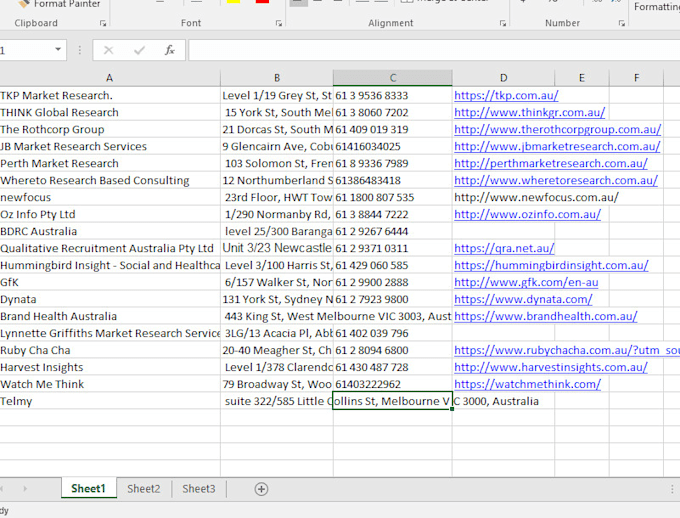This screenshot has height=518, width=680.
Task: Select phone cell '61 409 019 319'
Action: click(x=393, y=129)
